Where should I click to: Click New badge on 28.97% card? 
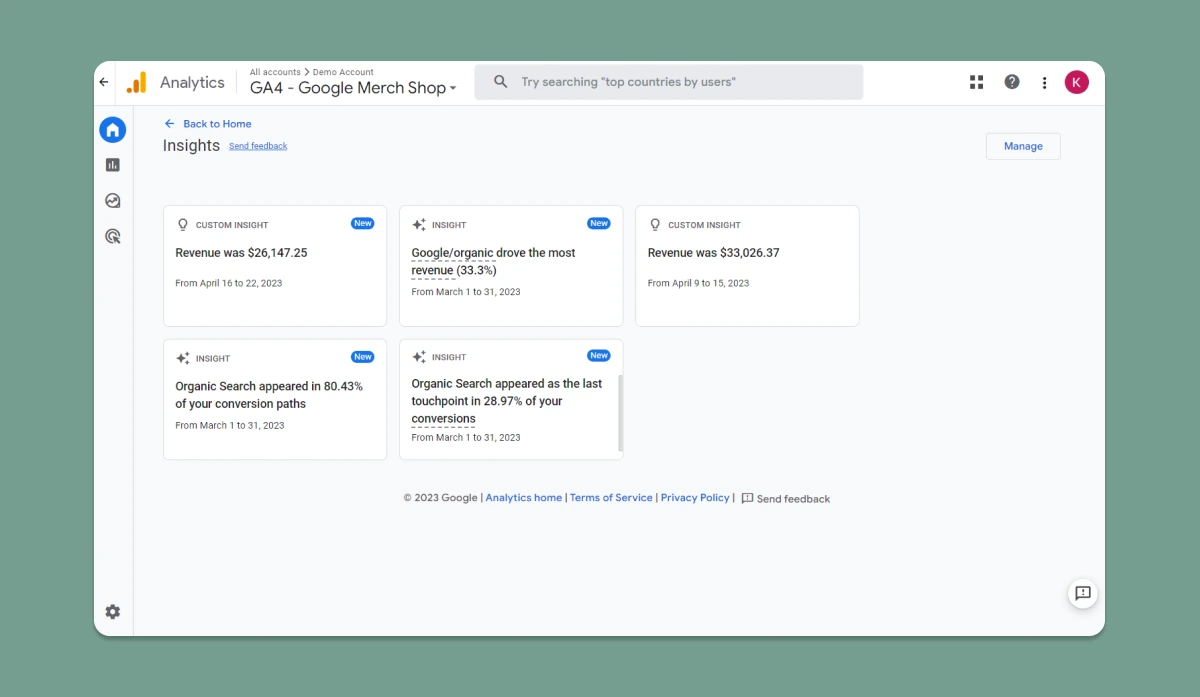pos(599,356)
